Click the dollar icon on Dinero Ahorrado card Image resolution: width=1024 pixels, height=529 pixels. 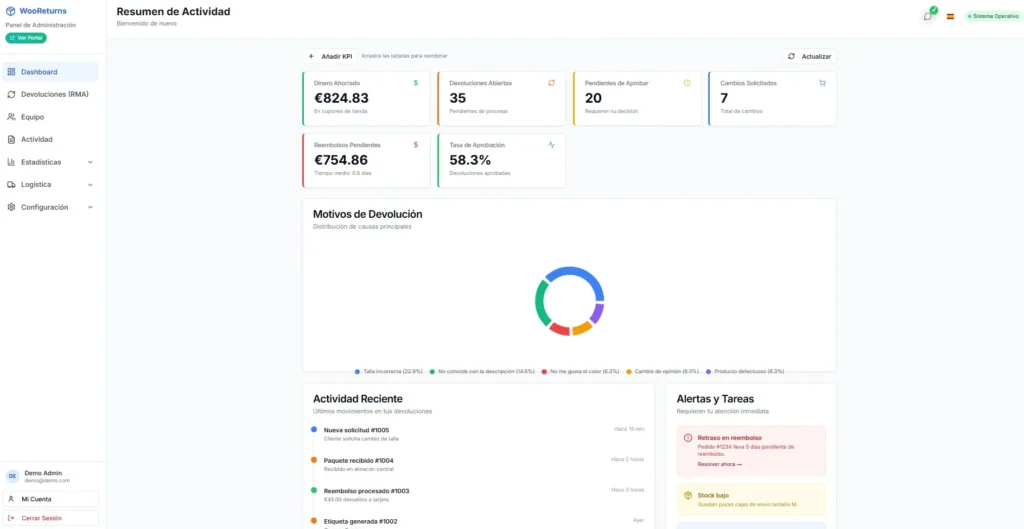click(x=416, y=83)
